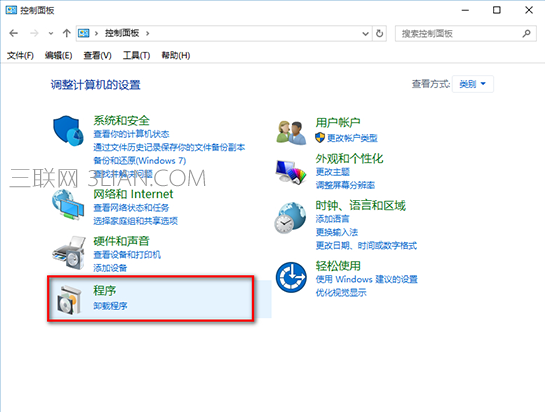Click the title bar 控制面板 window icon
This screenshot has height=412, width=545.
click(11, 10)
